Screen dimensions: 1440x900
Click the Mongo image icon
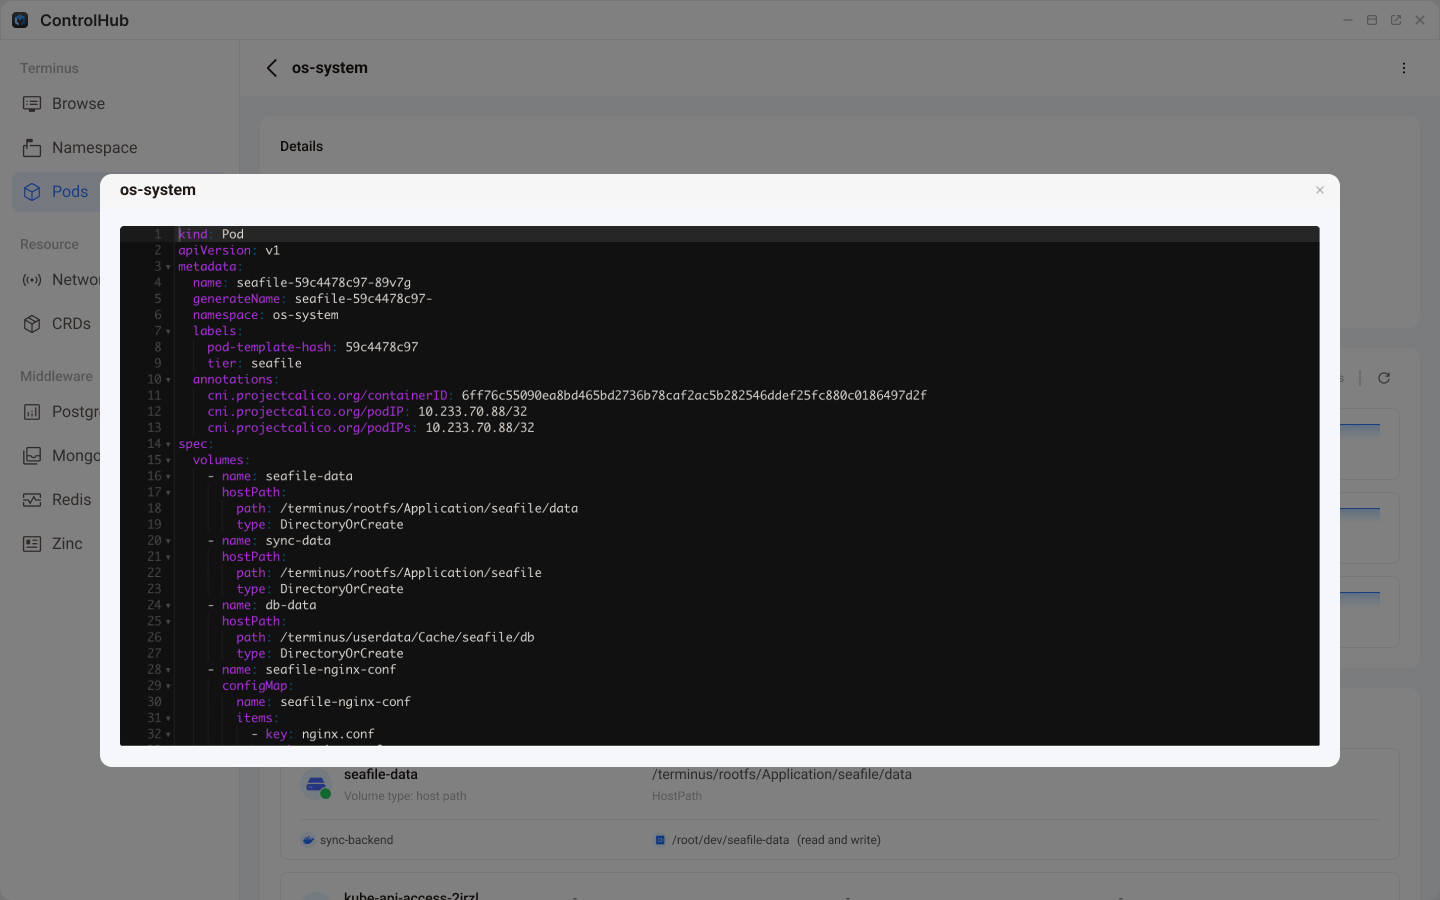click(32, 456)
